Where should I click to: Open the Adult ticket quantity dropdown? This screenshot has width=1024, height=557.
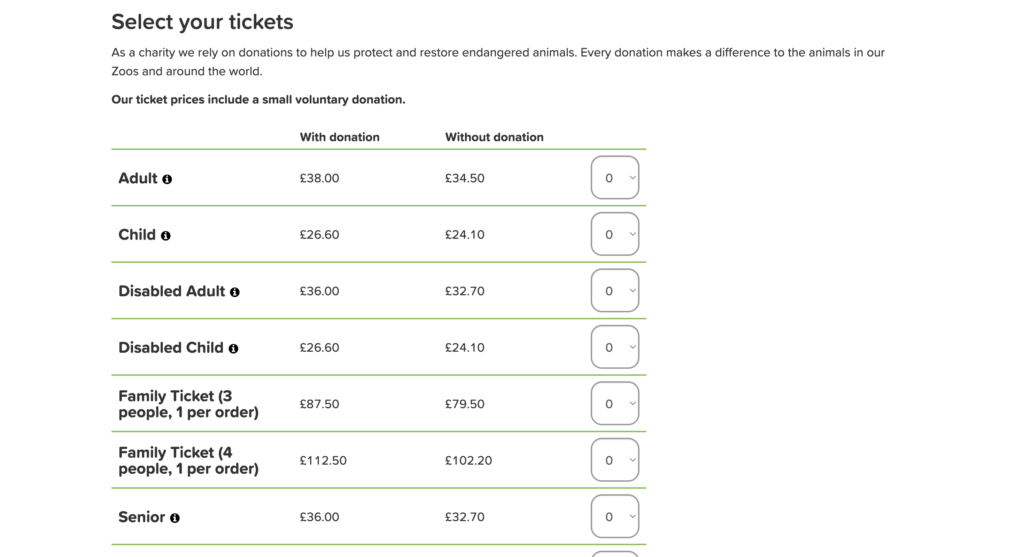[615, 178]
